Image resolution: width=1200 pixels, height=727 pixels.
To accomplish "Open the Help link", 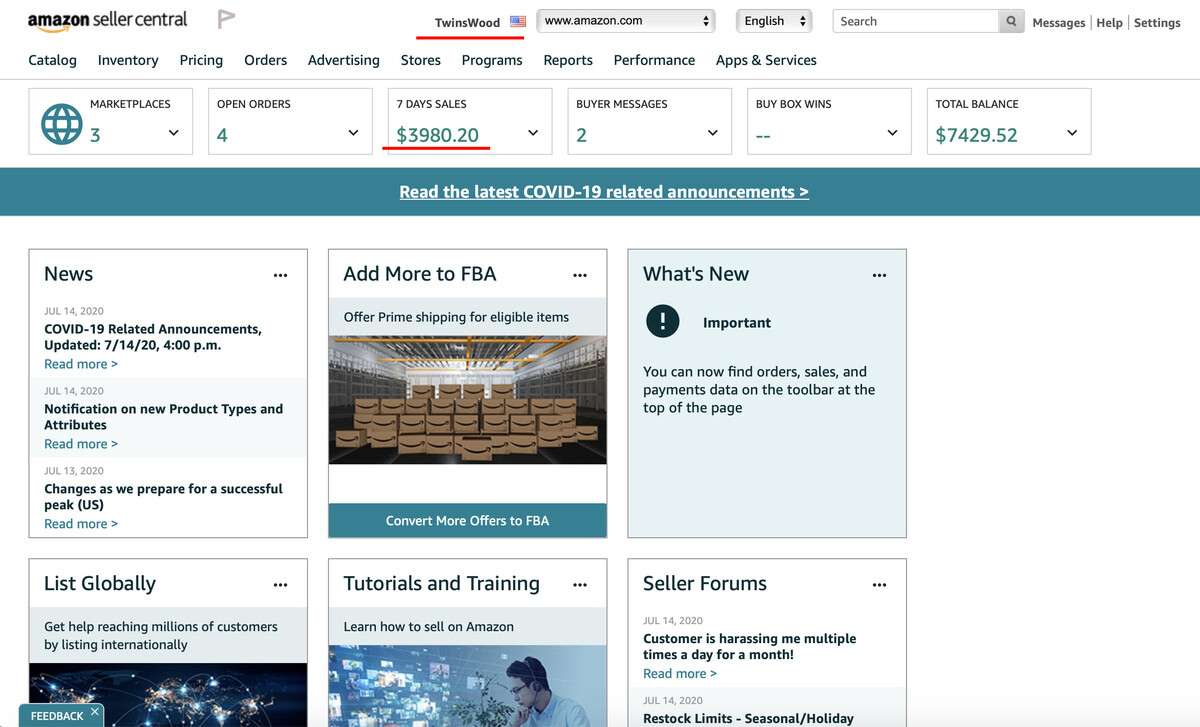I will pyautogui.click(x=1109, y=22).
